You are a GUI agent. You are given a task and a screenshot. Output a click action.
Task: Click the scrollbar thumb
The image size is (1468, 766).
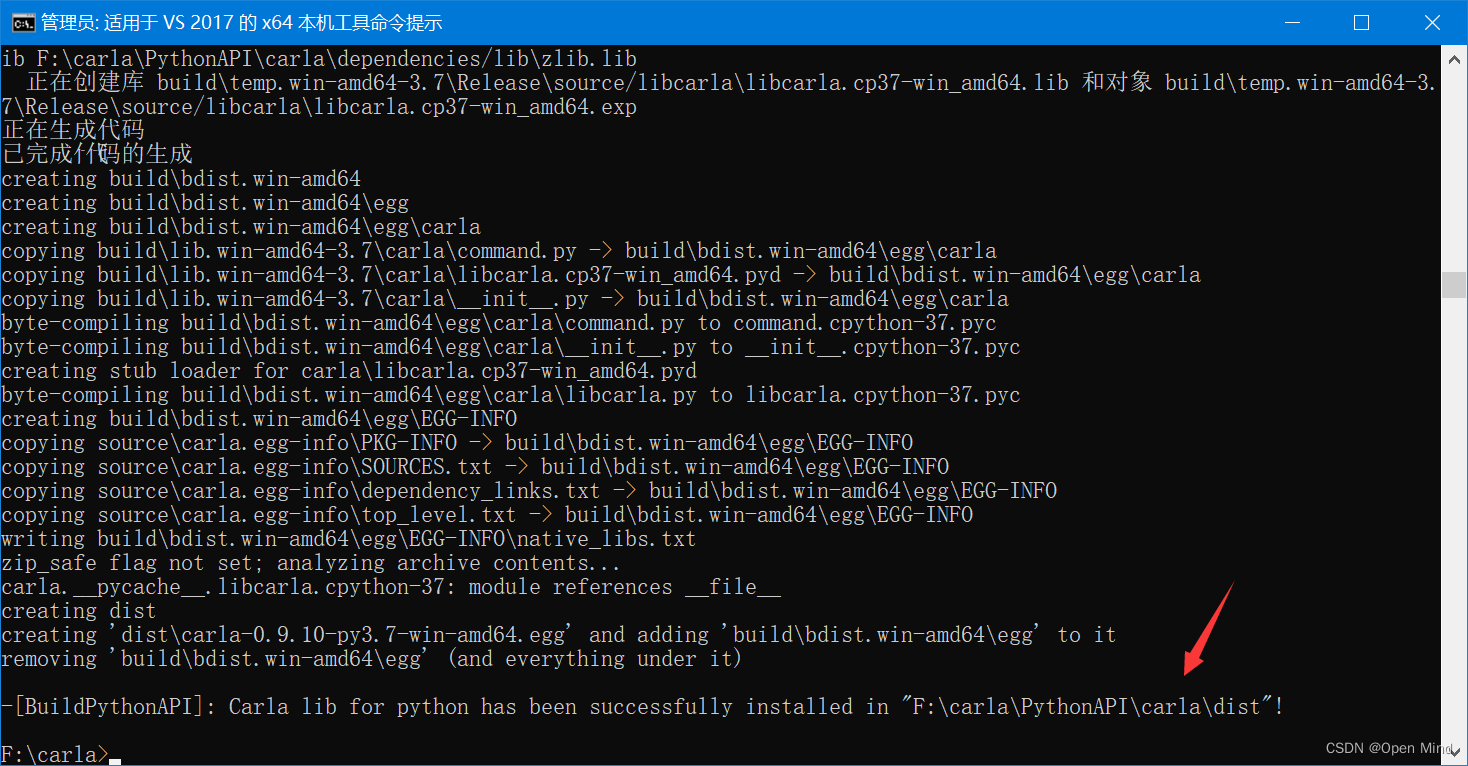click(x=1455, y=285)
